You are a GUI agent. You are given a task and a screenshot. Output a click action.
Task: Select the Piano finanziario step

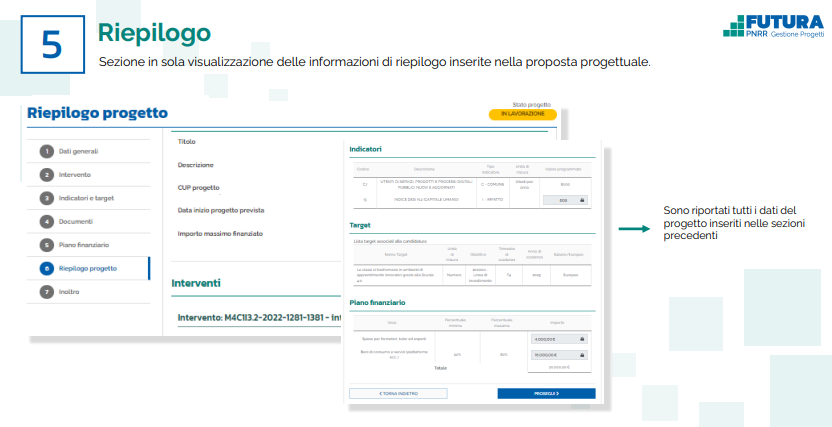tap(88, 245)
